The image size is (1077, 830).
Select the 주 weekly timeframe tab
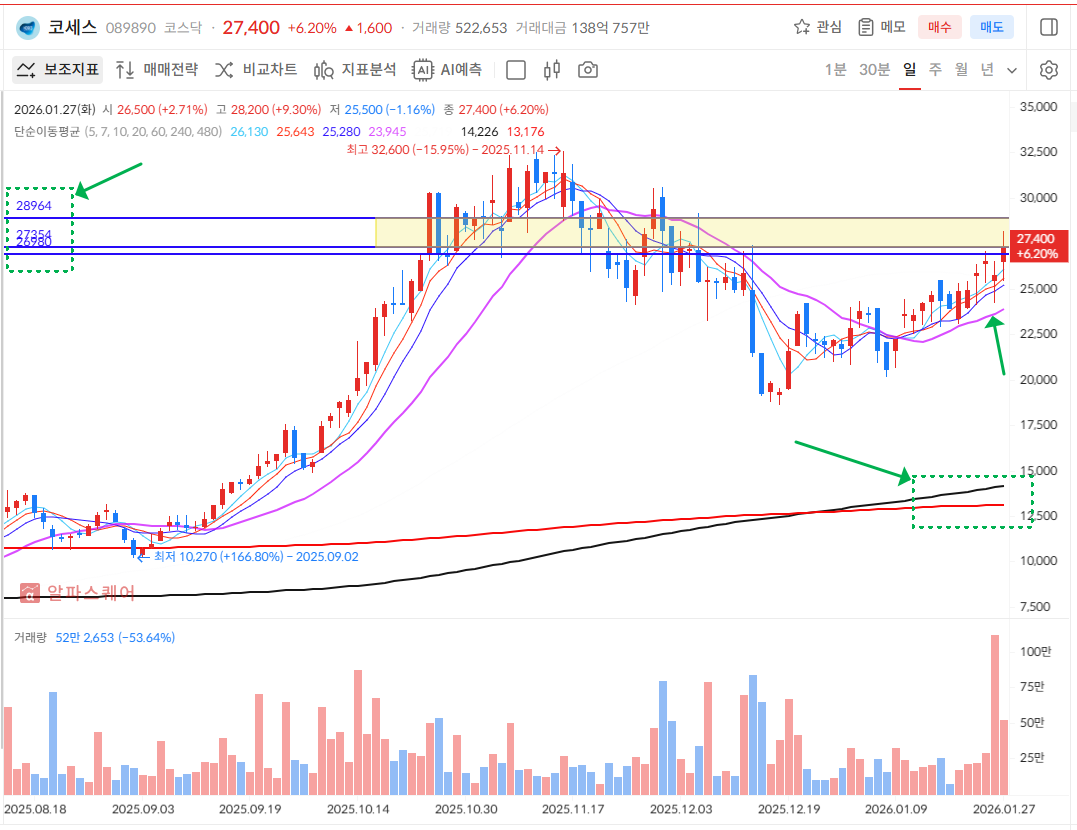click(x=935, y=70)
